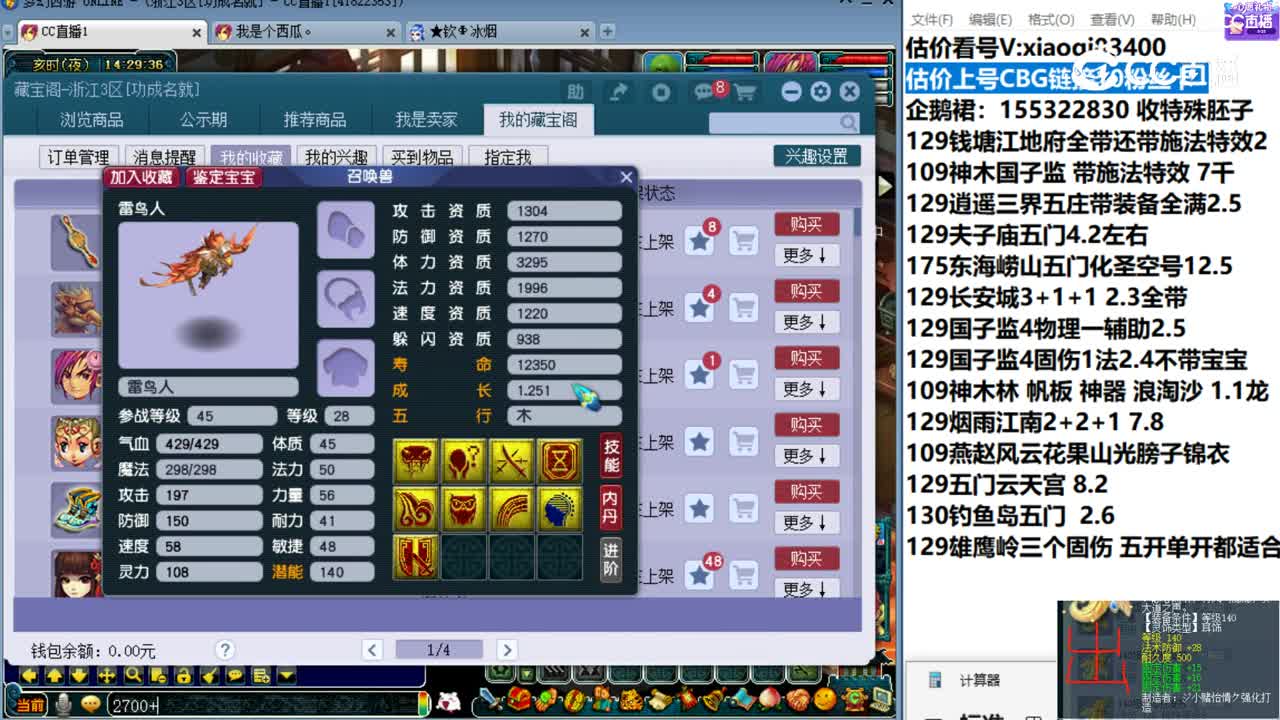Image resolution: width=1280 pixels, height=720 pixels.
Task: Open the shopping cart in title bar
Action: click(x=745, y=92)
